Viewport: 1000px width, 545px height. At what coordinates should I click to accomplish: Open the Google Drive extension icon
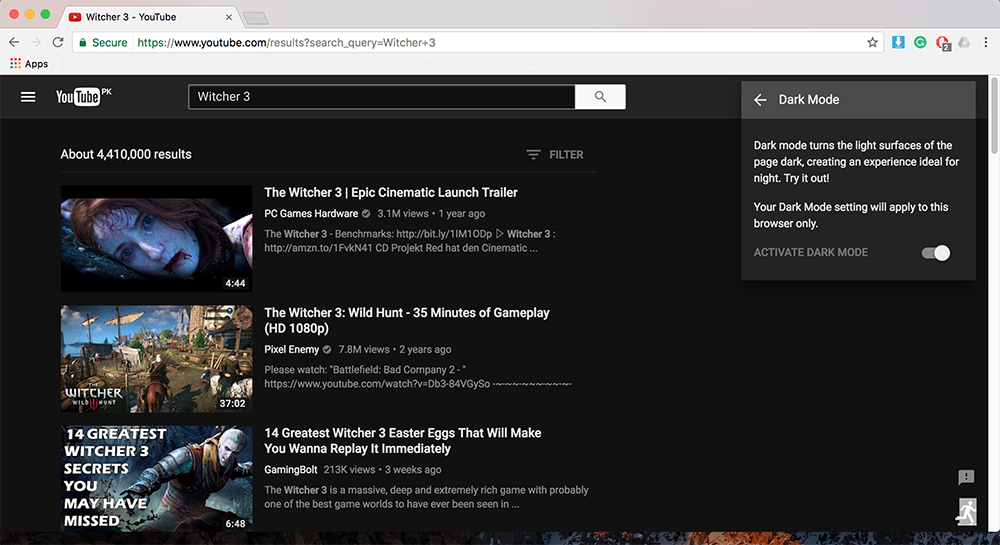pyautogui.click(x=964, y=43)
